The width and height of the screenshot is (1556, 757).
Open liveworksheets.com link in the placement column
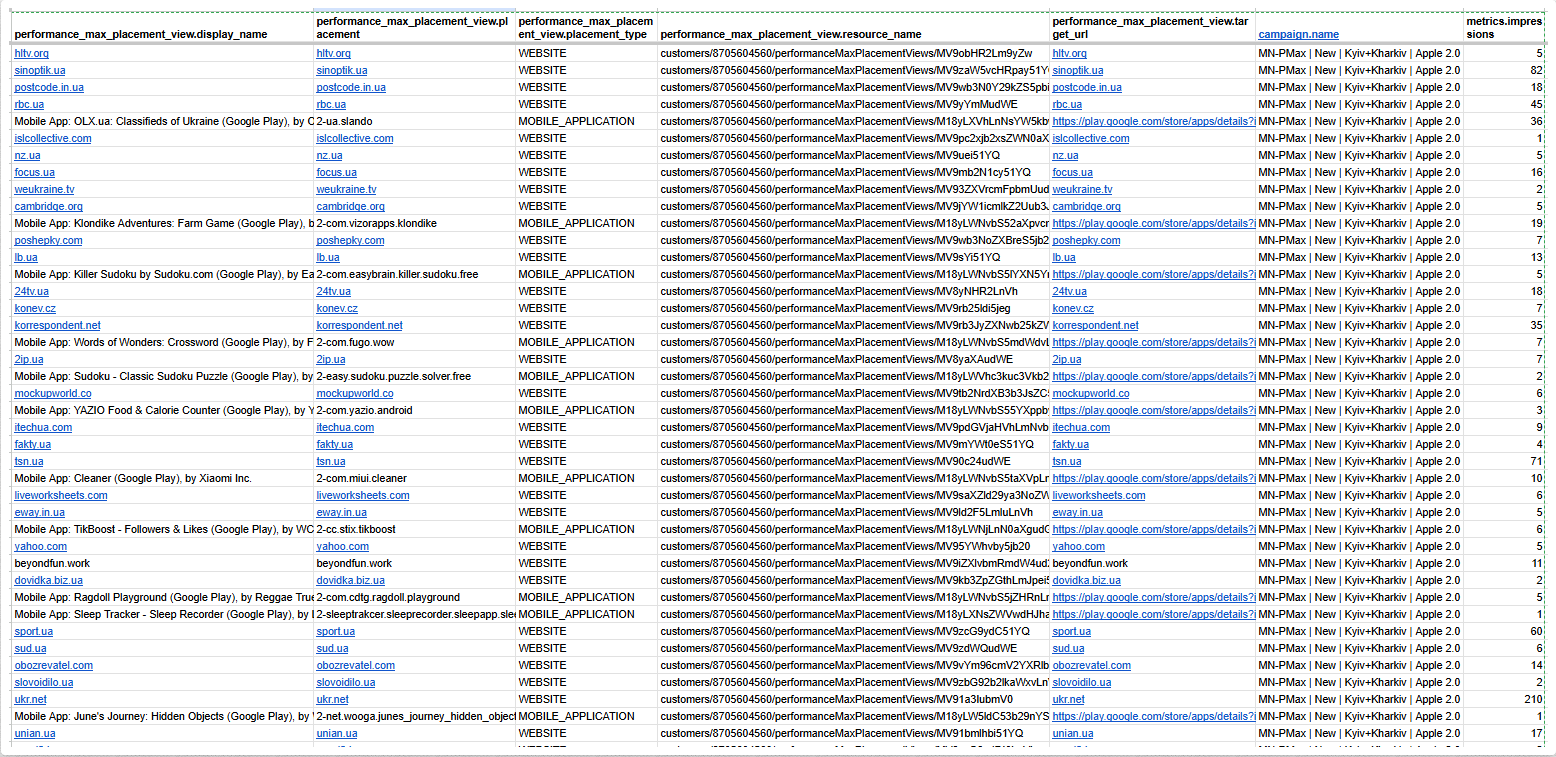click(363, 495)
